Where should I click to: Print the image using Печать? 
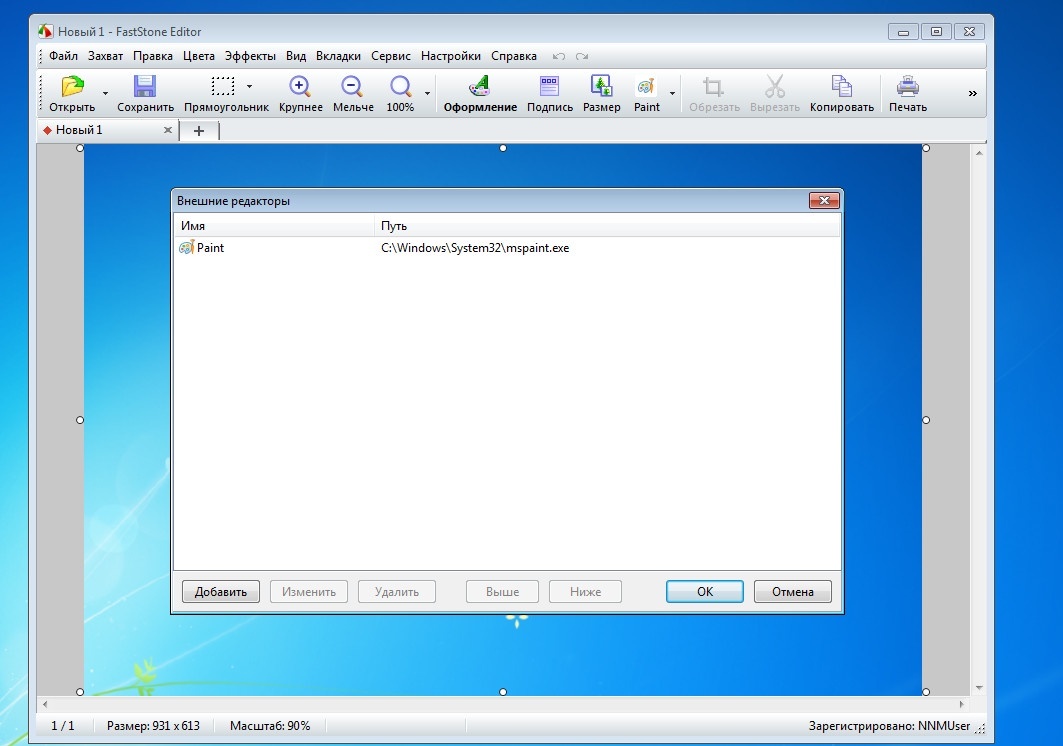(x=908, y=94)
